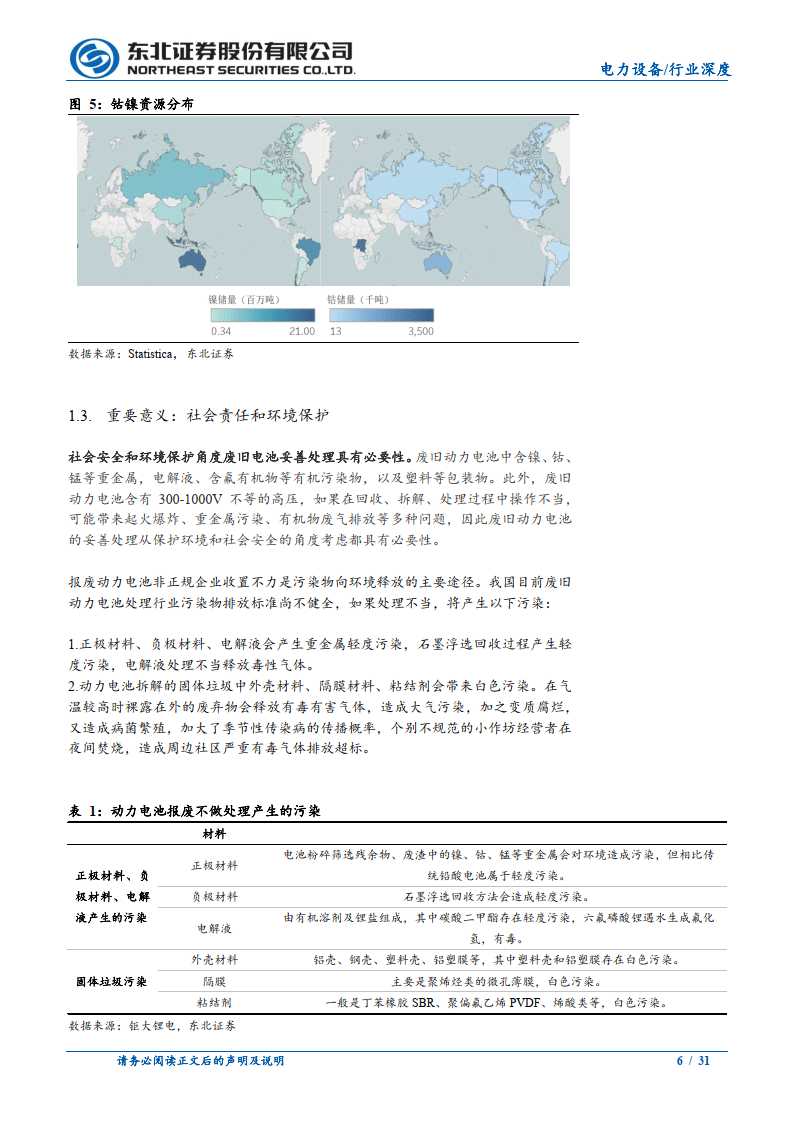The height and width of the screenshot is (1123, 794).
Task: Click the company name 东北证券股份有限公司
Action: point(240,51)
